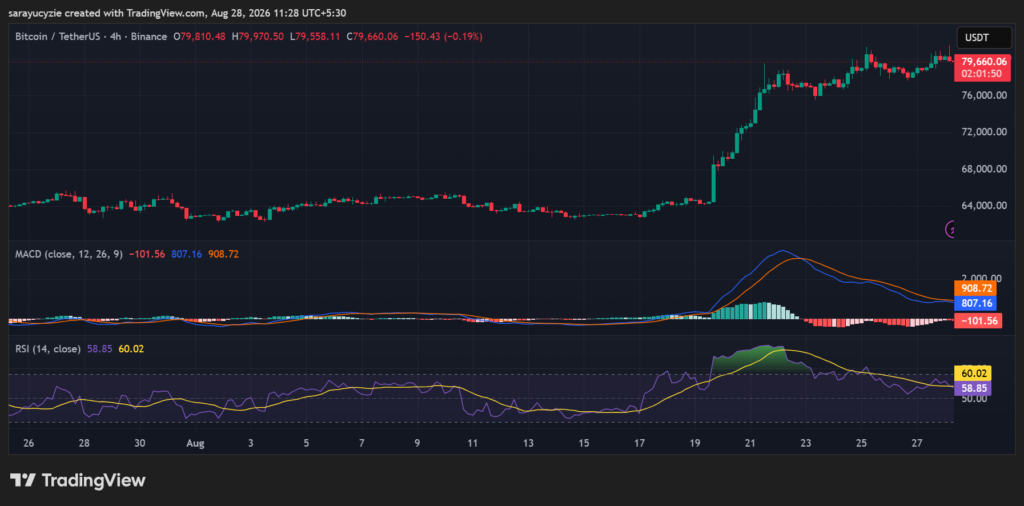Viewport: 1024px width, 506px height.
Task: Click the 17 label on the date axis
Action: click(639, 443)
